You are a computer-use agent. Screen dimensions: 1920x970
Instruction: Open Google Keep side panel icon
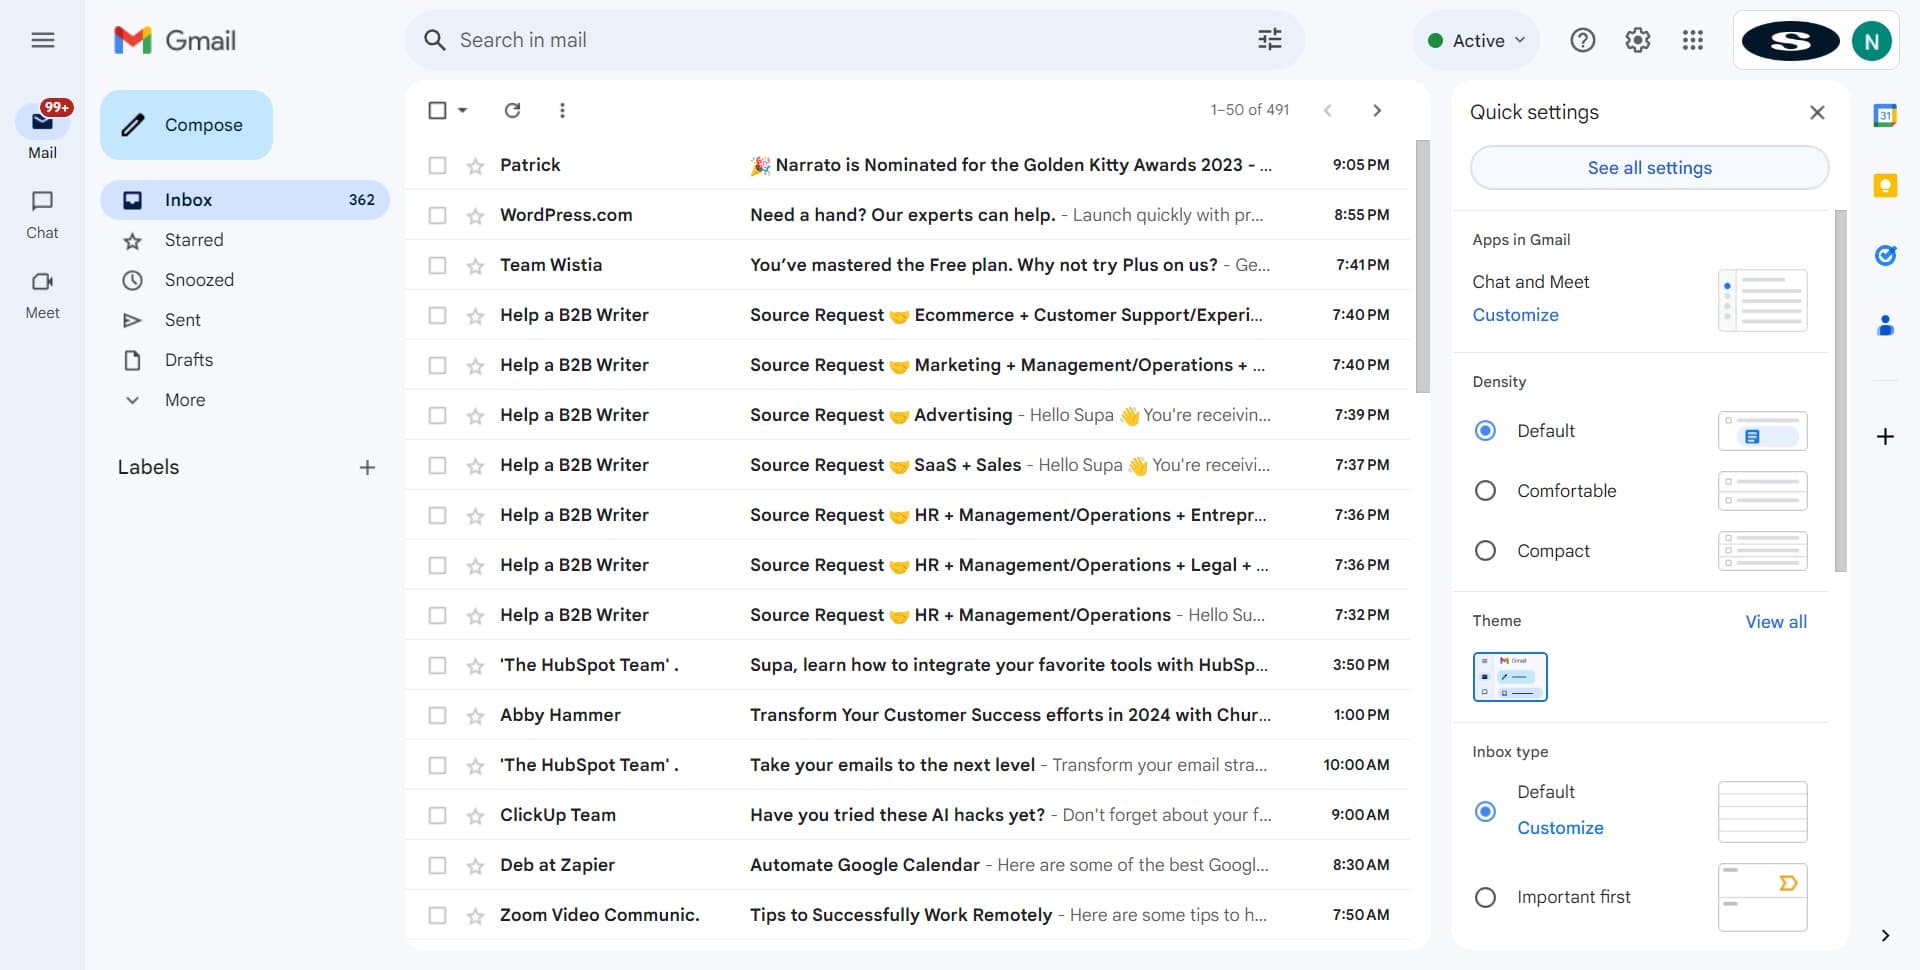(x=1885, y=185)
